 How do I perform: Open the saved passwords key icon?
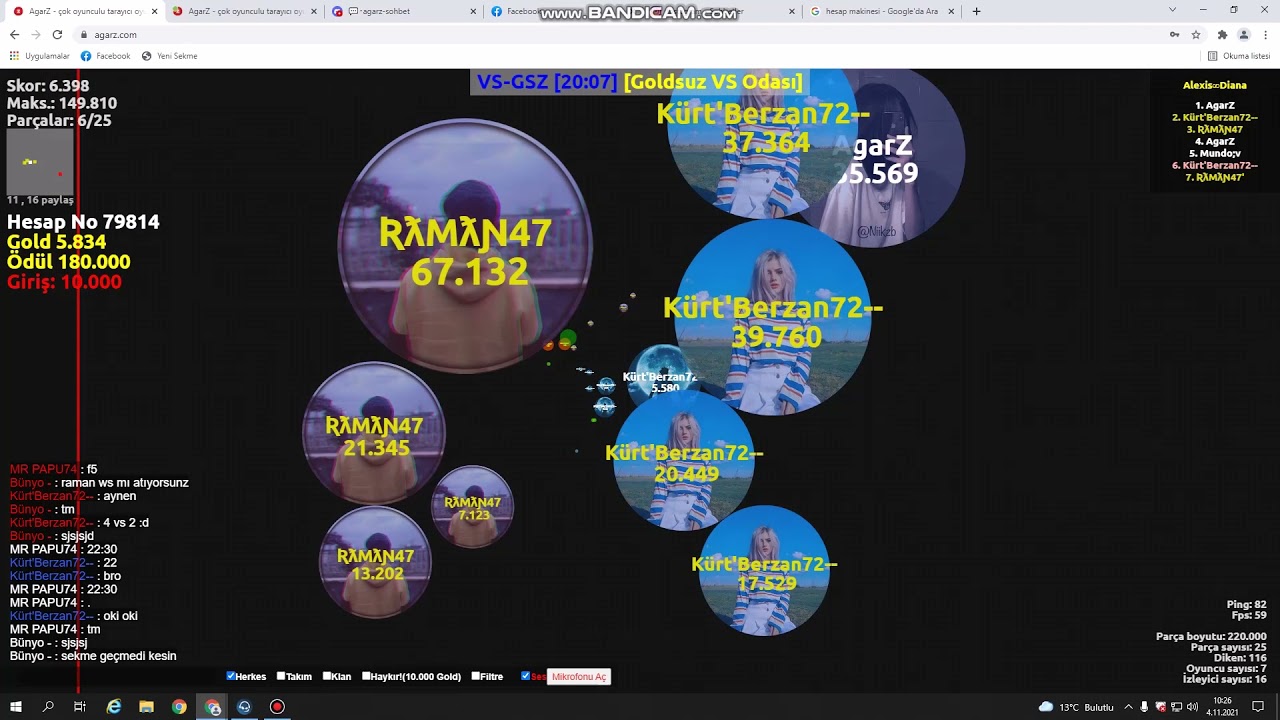click(x=1174, y=34)
